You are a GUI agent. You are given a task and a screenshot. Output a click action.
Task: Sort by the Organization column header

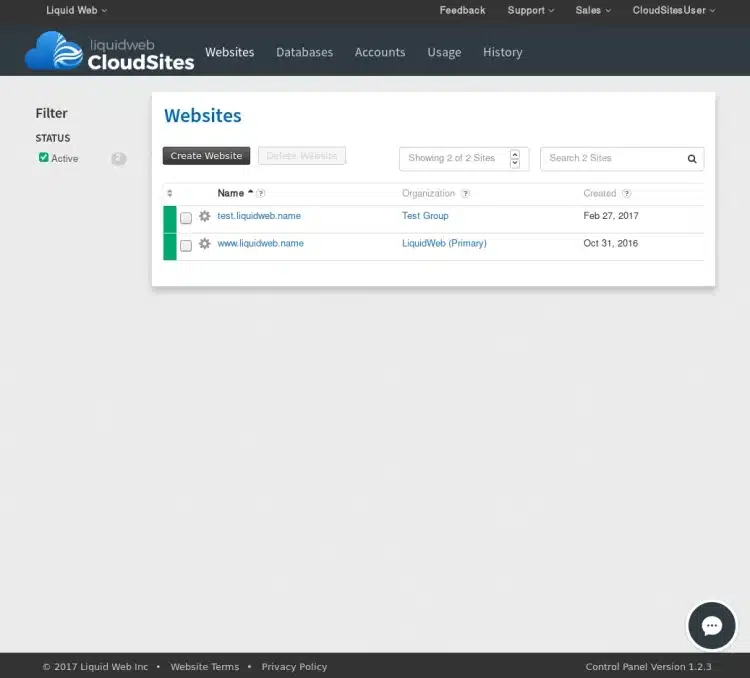428,193
